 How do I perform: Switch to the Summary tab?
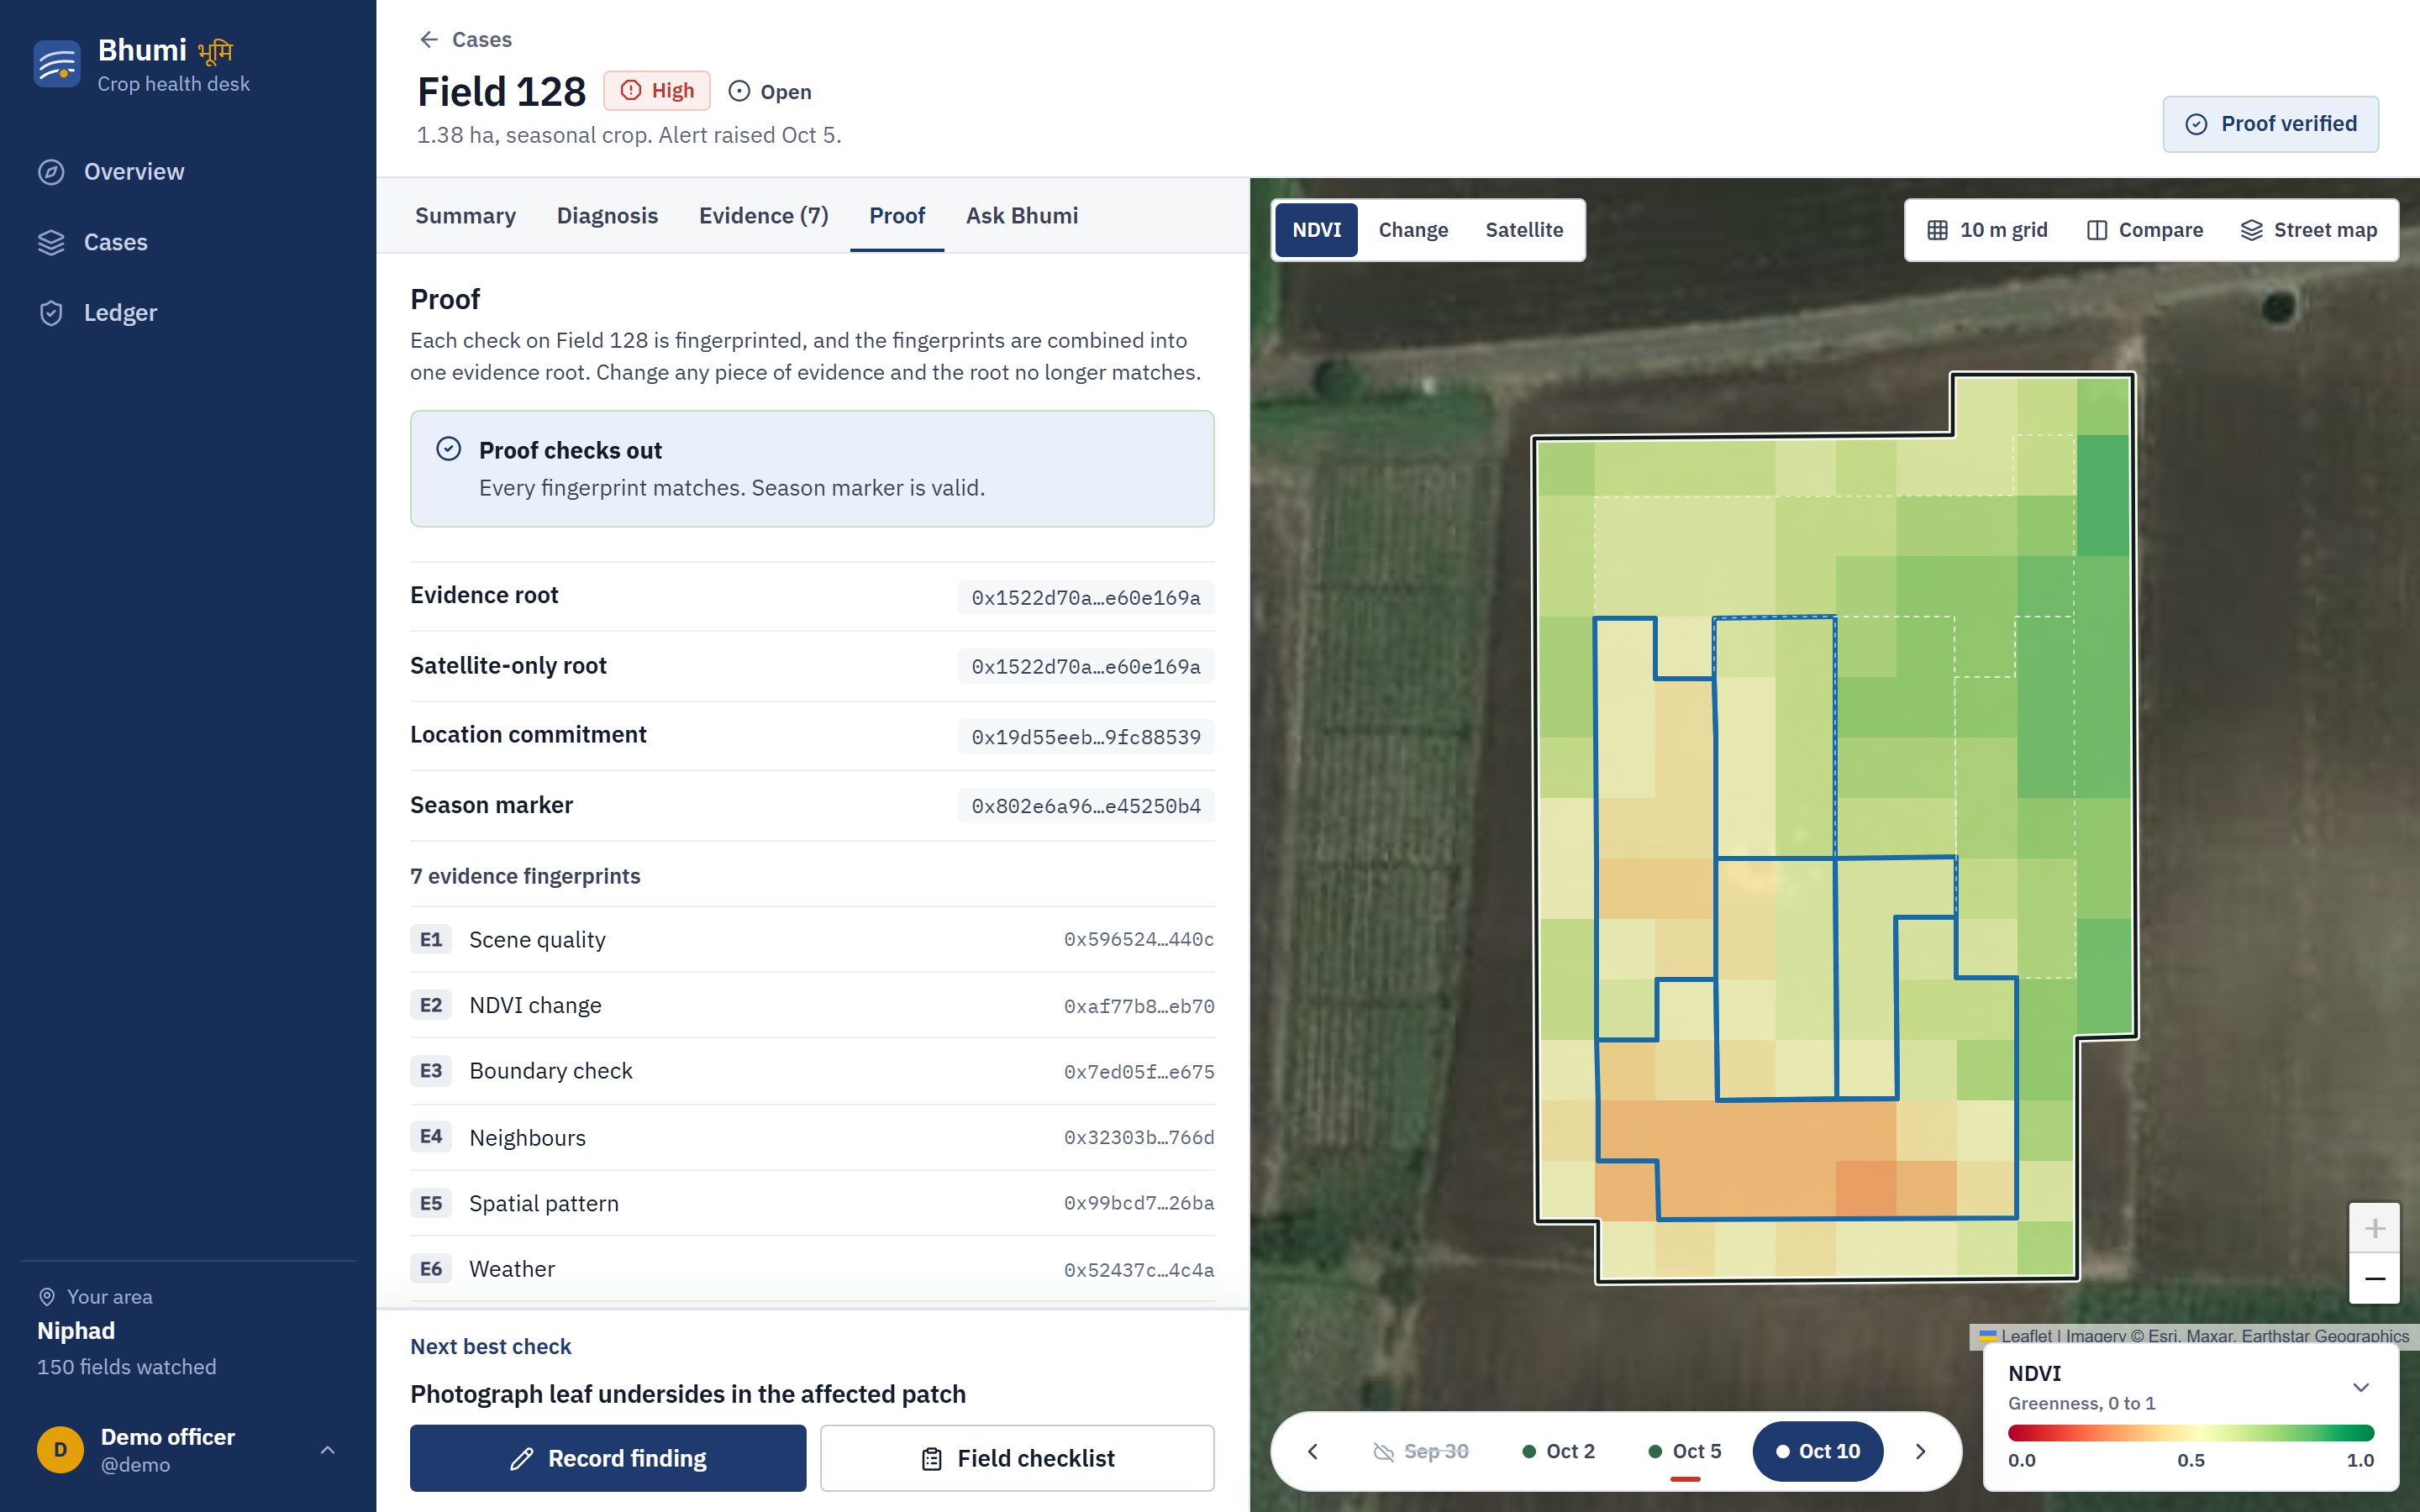tap(465, 216)
